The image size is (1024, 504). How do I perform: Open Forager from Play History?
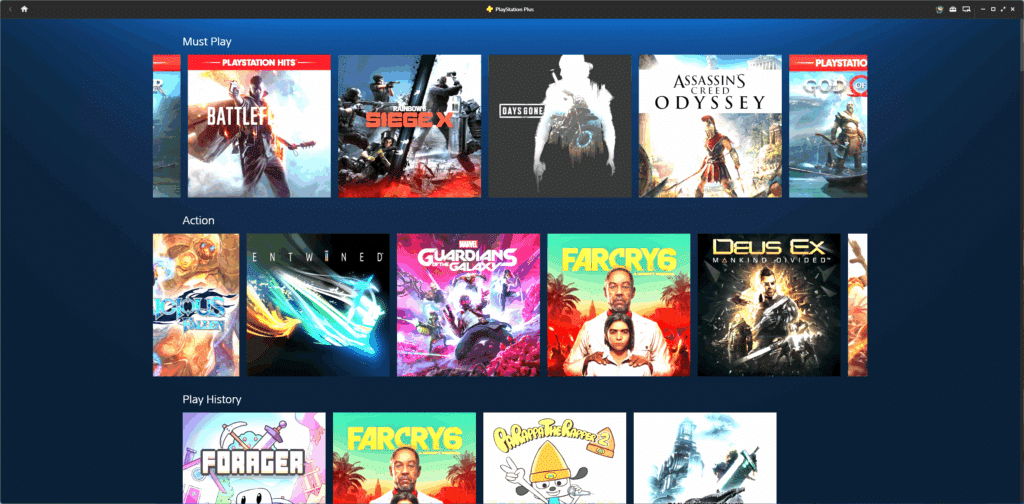(x=254, y=458)
